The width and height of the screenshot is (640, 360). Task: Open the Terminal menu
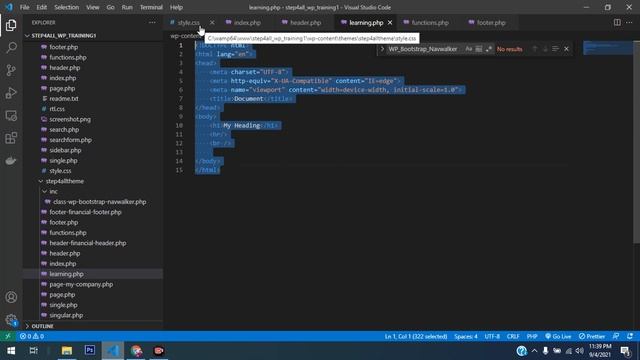[151, 7]
